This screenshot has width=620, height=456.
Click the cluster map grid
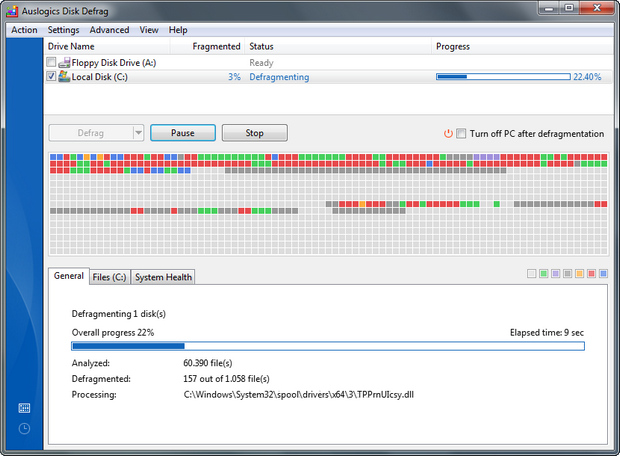point(329,204)
